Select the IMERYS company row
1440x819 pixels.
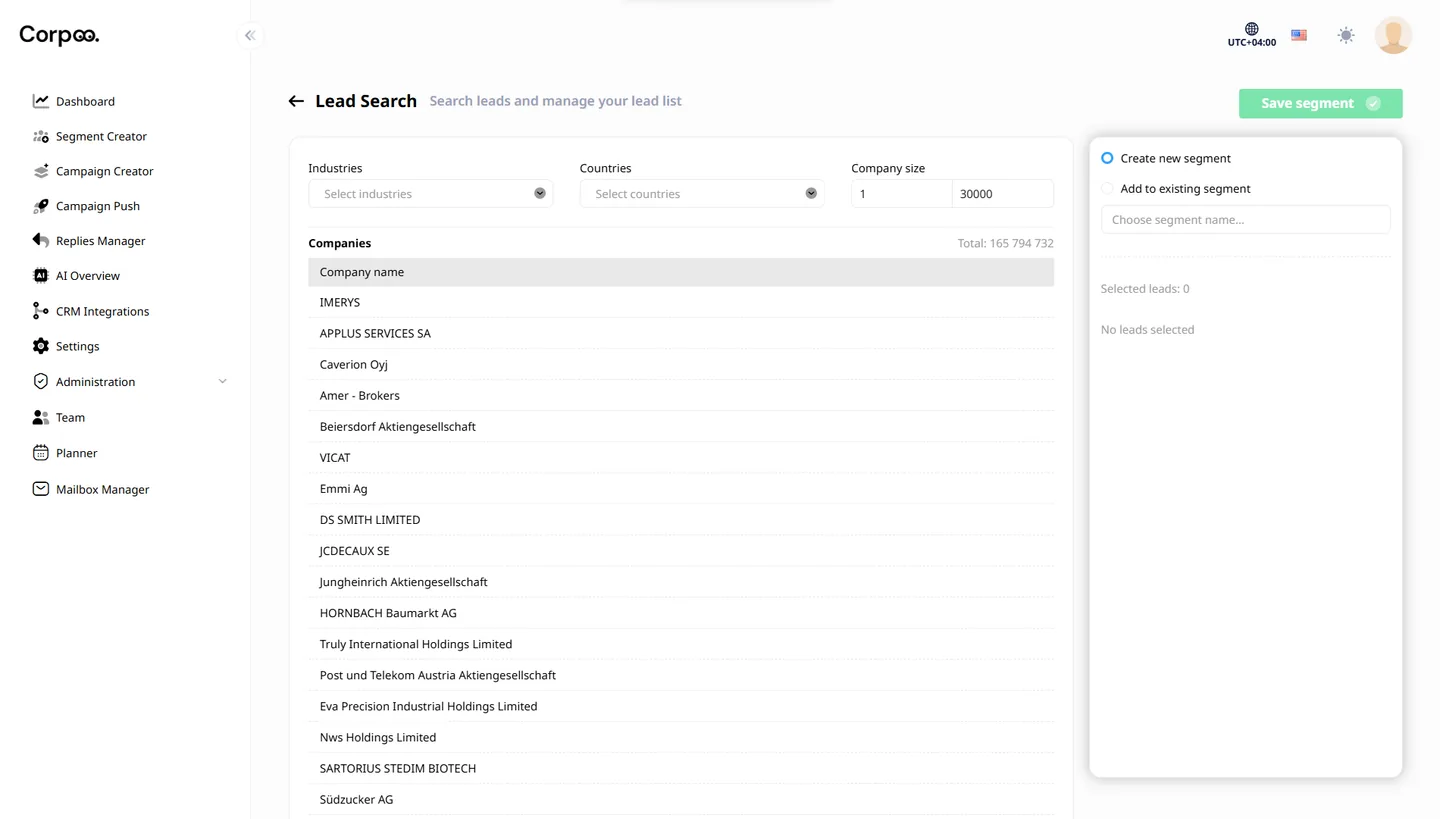click(x=681, y=302)
